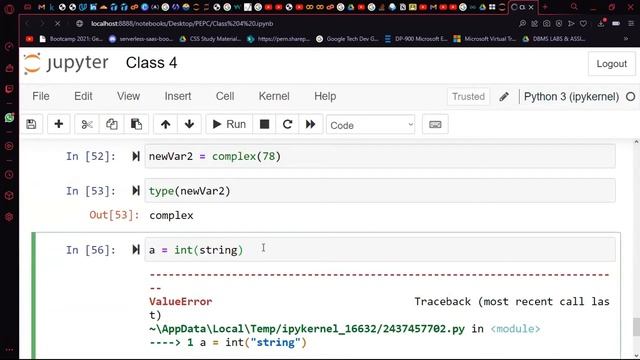Open the Help menu
This screenshot has width=640, height=360.
325,96
